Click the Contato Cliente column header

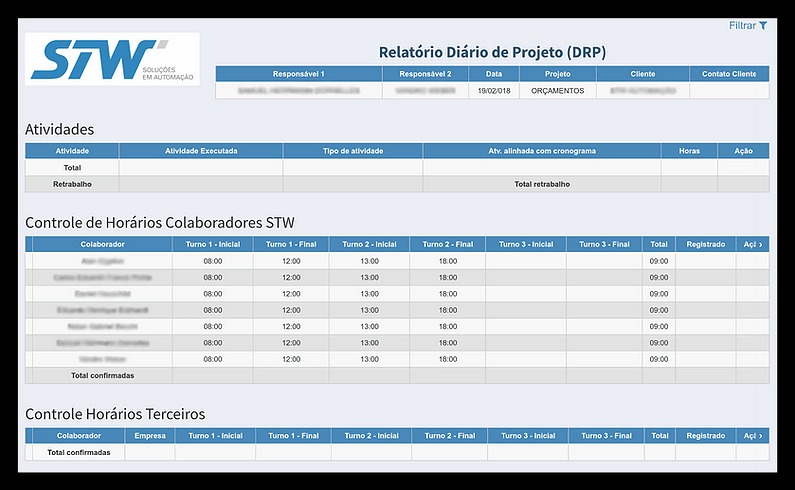coord(729,74)
